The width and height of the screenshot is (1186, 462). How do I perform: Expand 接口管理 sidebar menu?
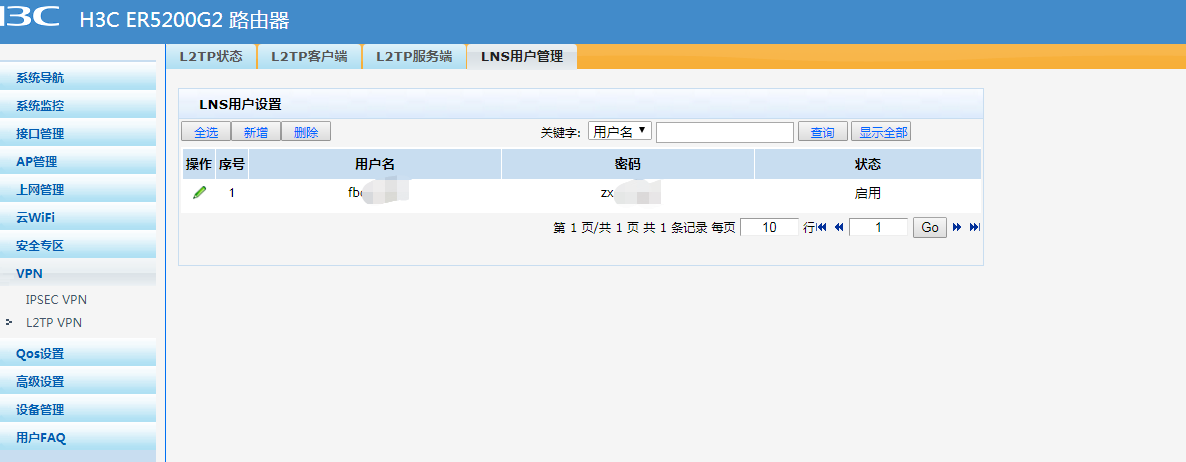click(x=78, y=133)
